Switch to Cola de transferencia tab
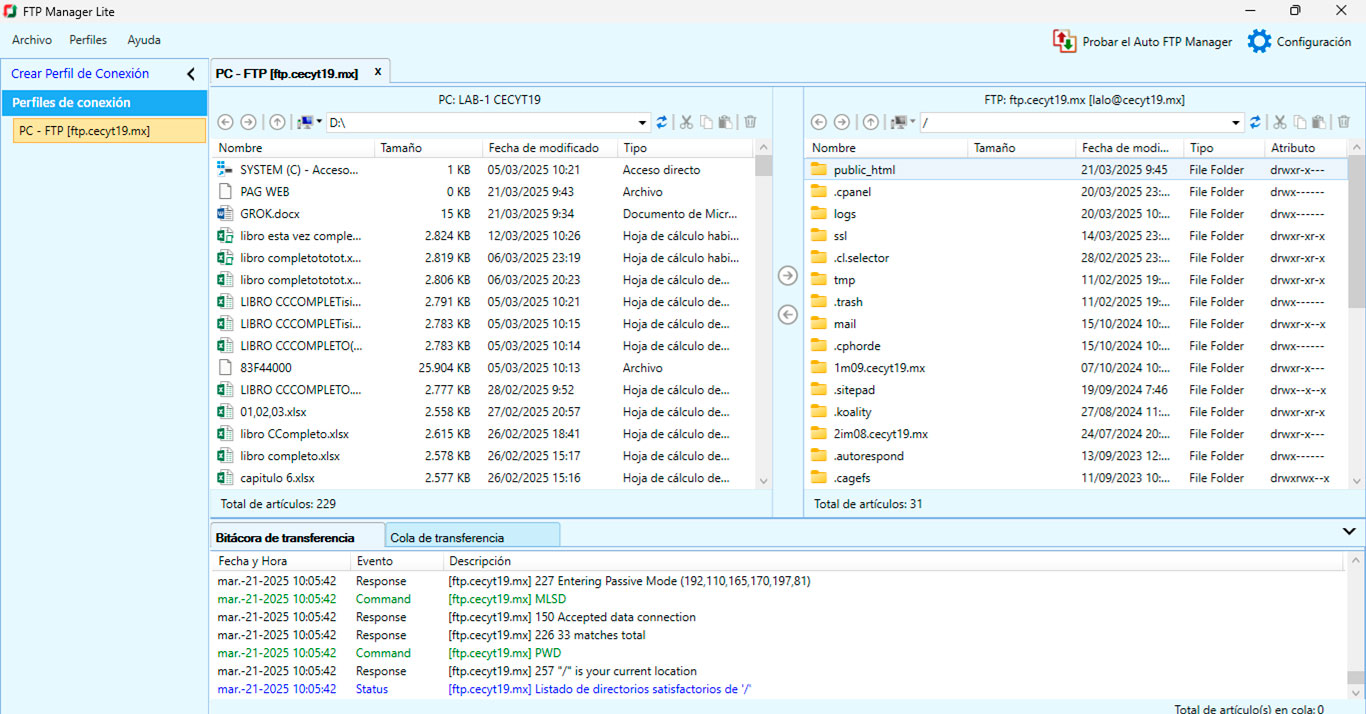 point(472,537)
